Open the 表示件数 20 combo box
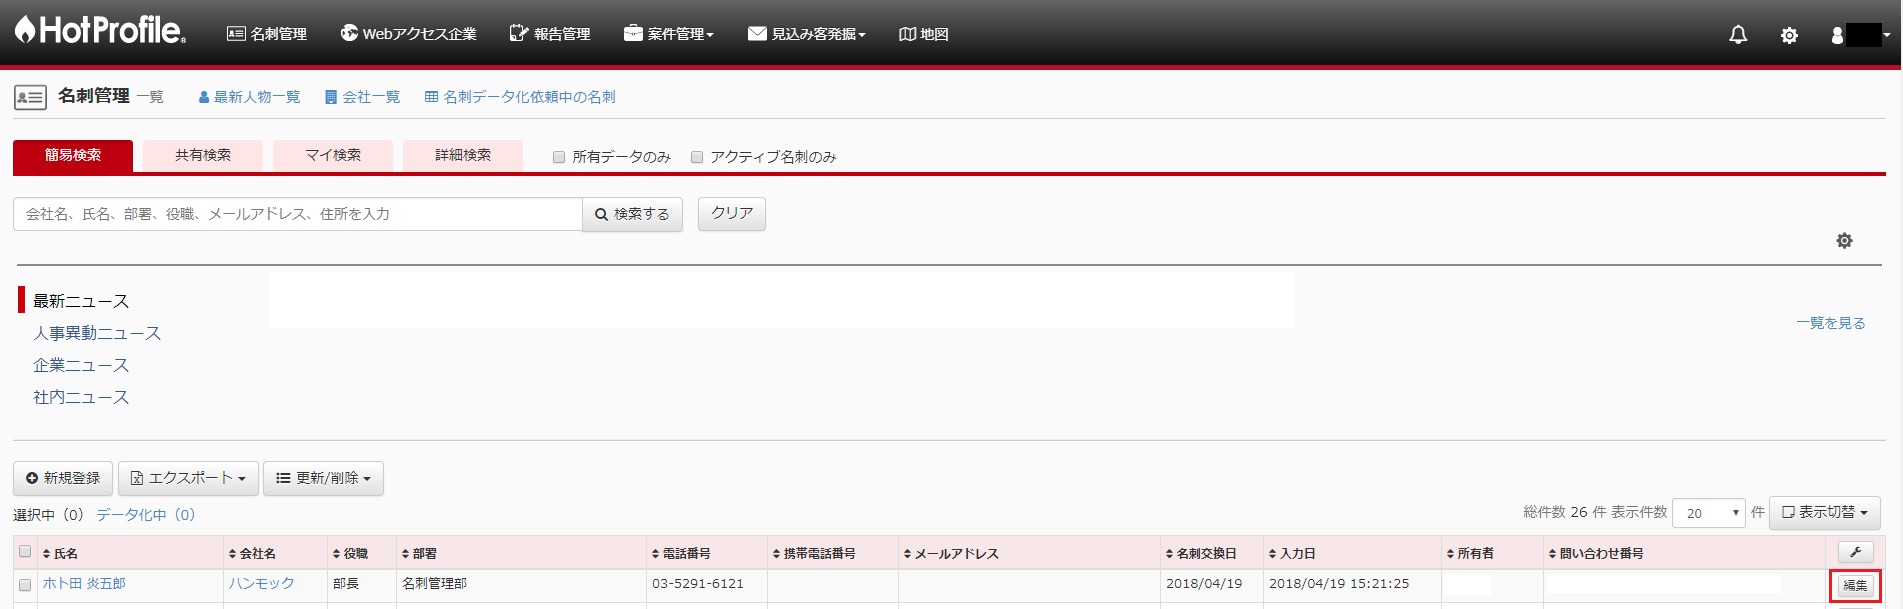1903x609 pixels. pos(1709,513)
